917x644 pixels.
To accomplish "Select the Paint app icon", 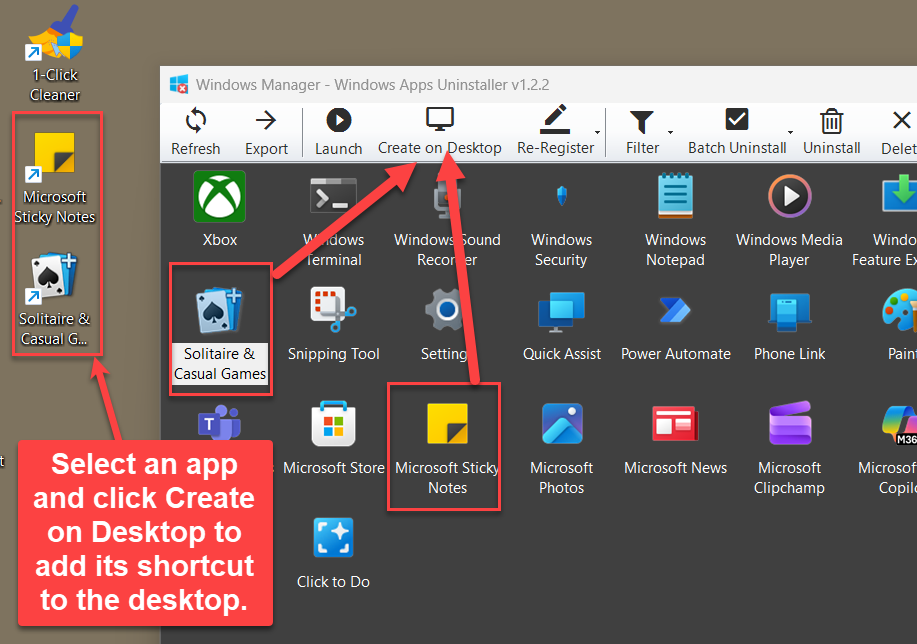I will coord(899,325).
